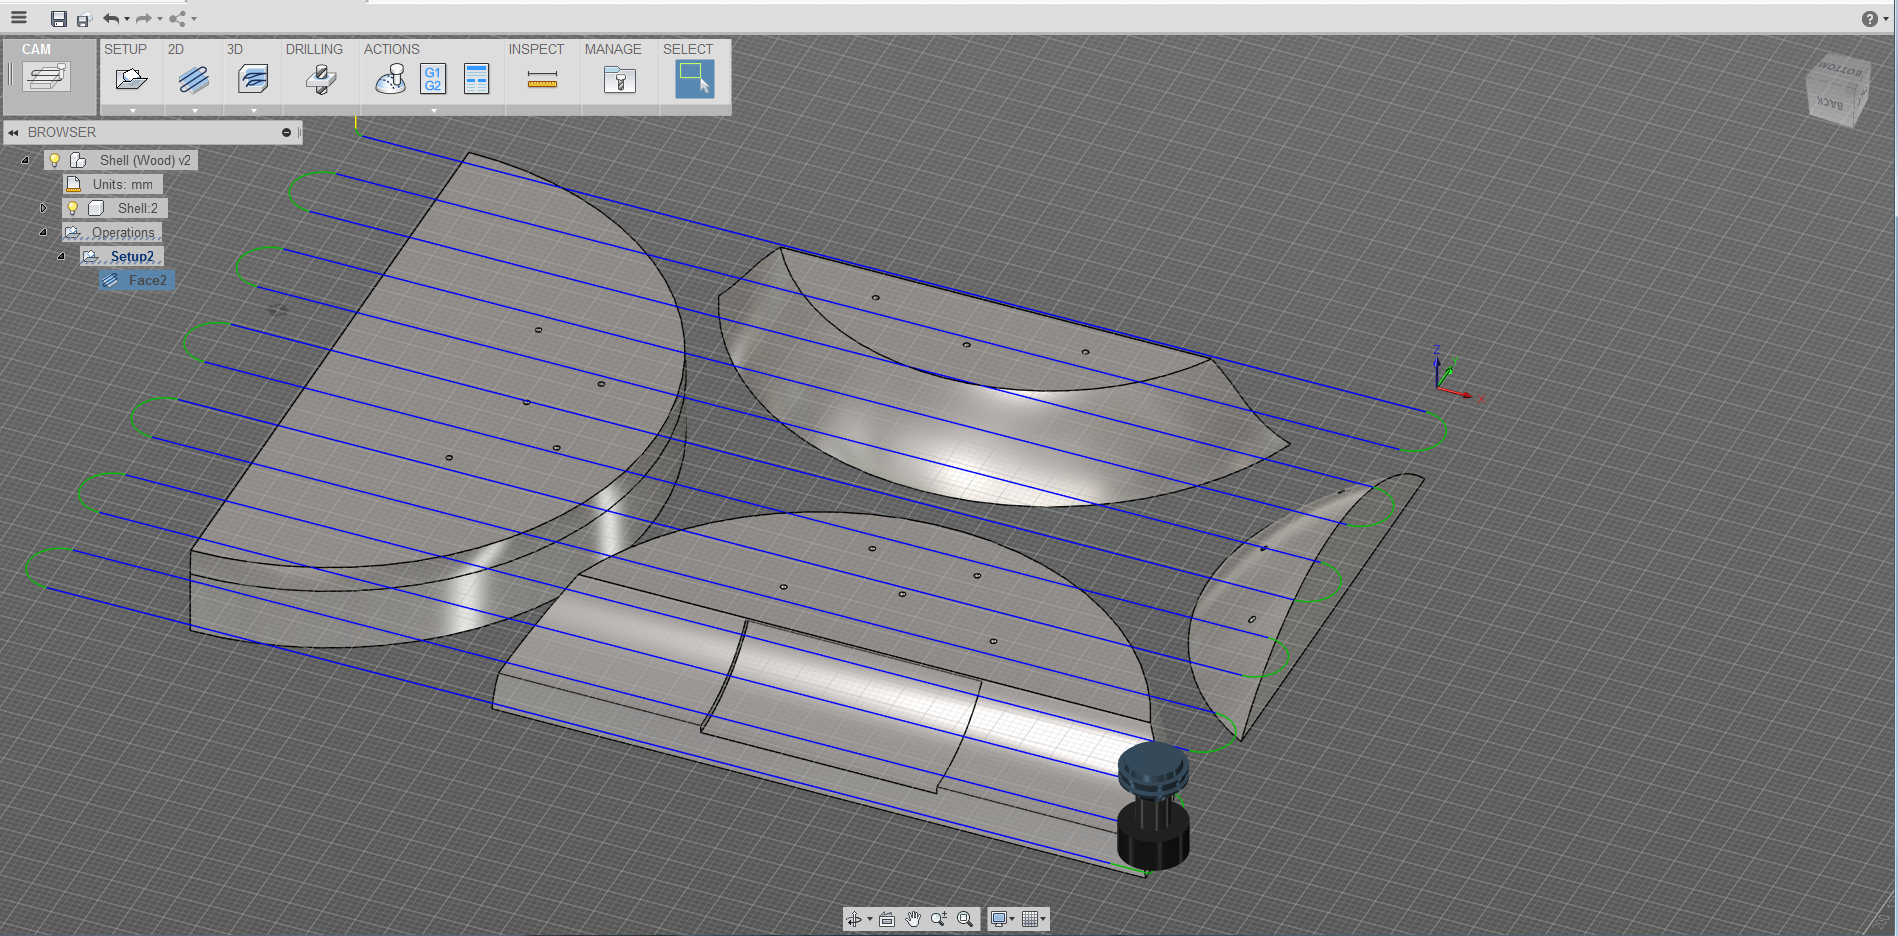Expand the ACTIONS panel dropdown arrow

click(433, 111)
